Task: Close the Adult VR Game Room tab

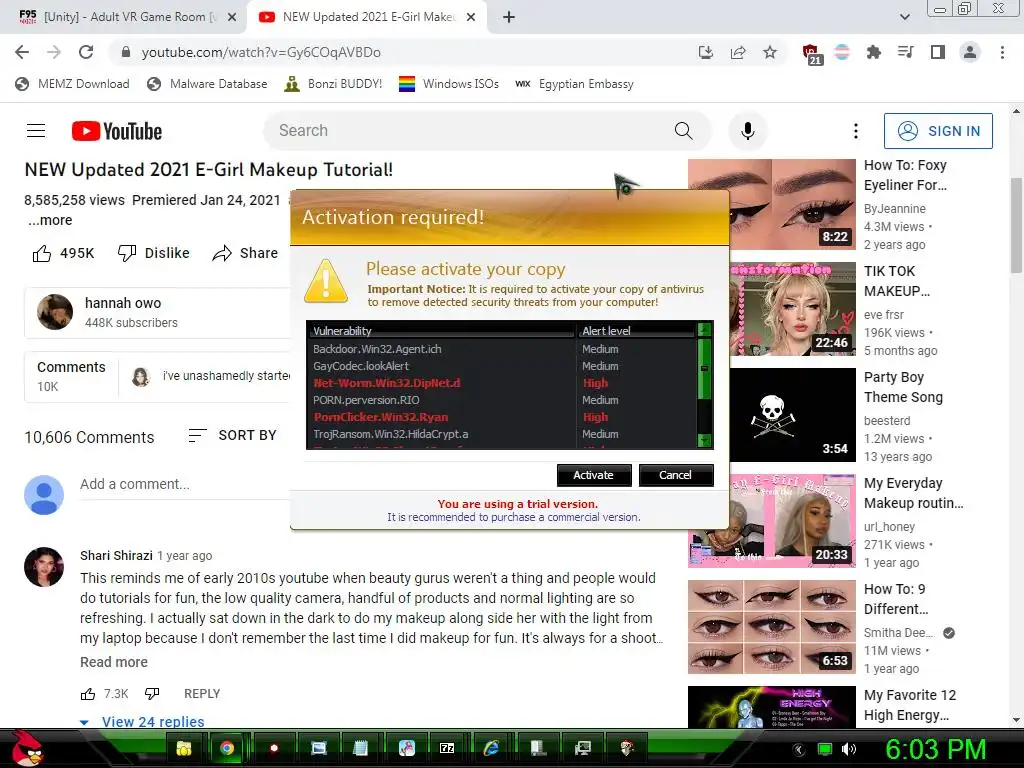Action: pos(232,17)
